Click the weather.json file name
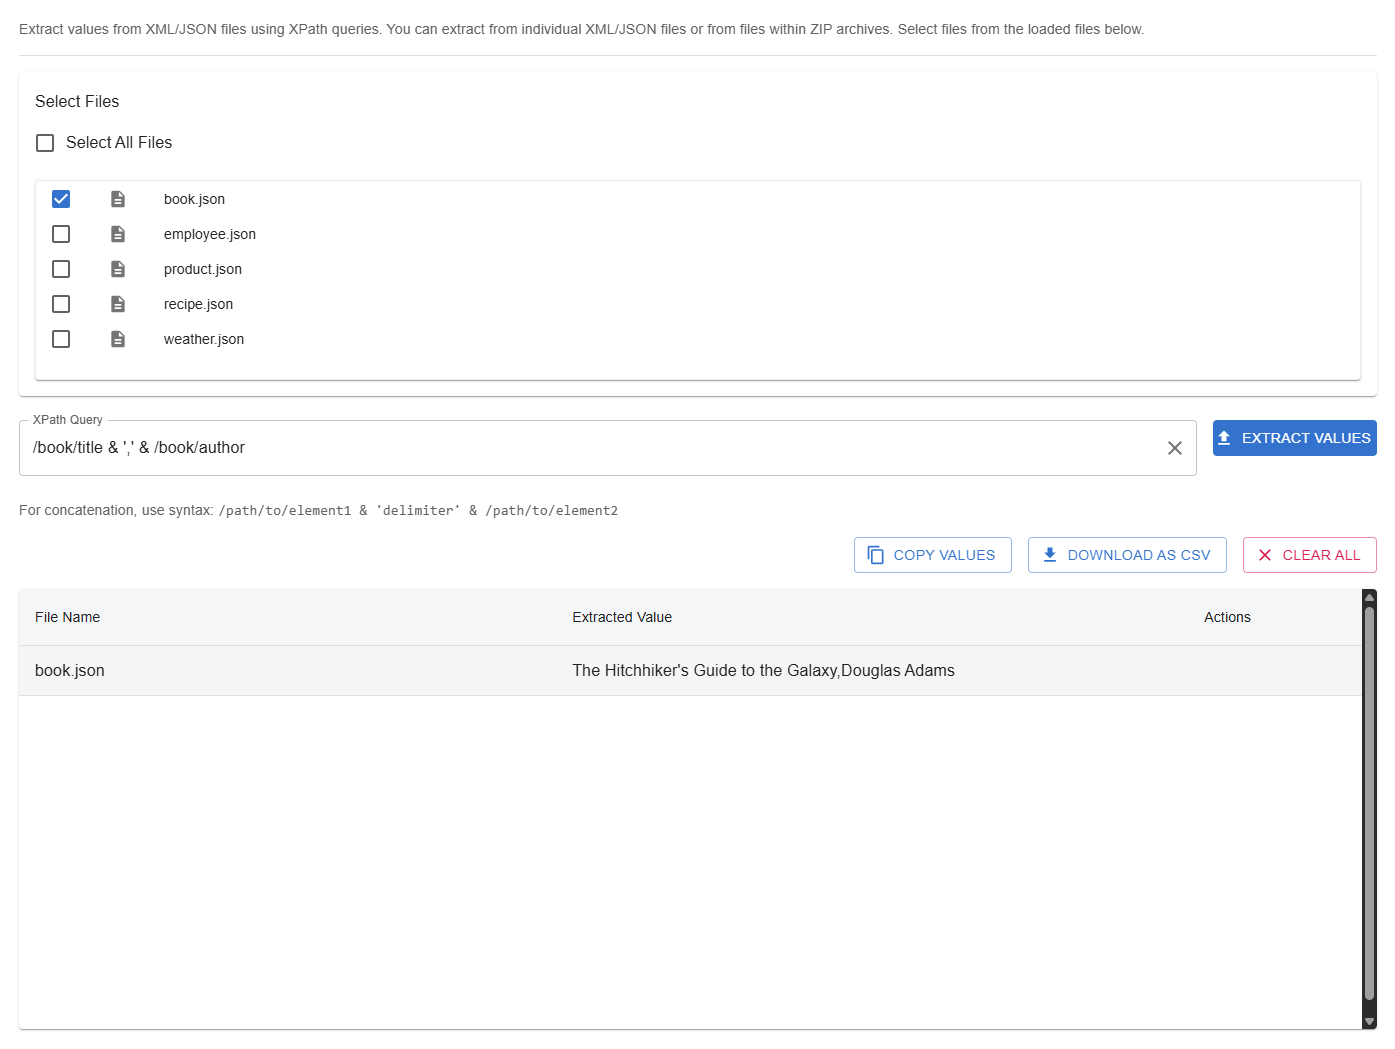Screen dimensions: 1395x1049 point(204,339)
